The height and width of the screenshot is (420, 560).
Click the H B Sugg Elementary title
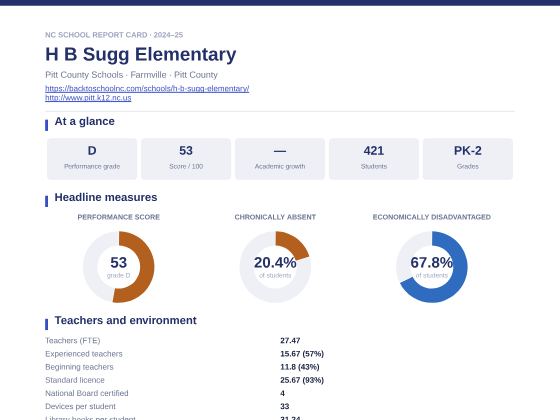click(141, 54)
